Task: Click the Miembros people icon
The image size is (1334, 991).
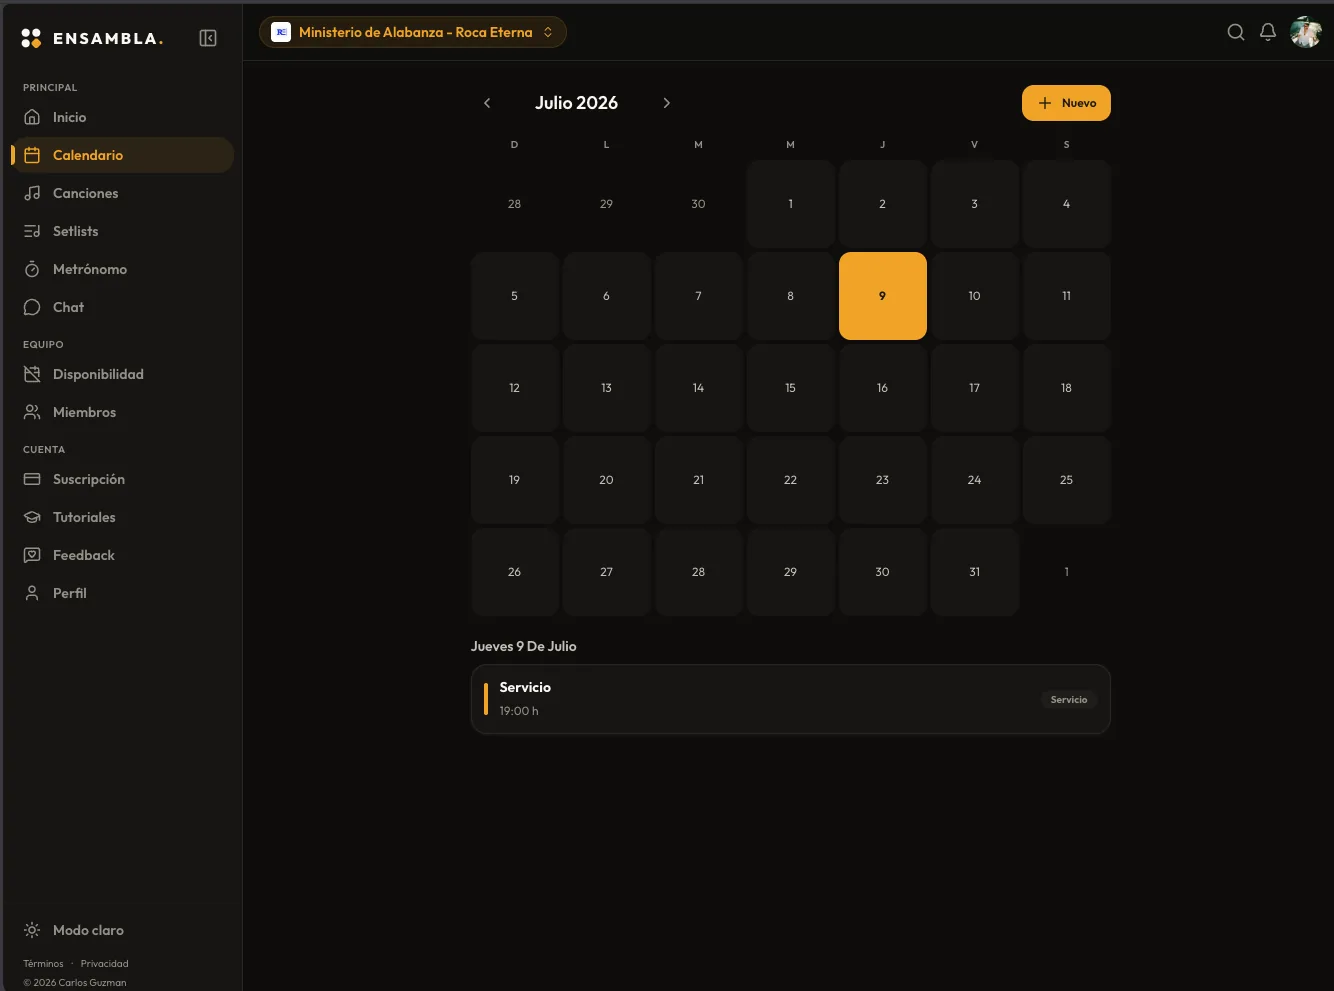Action: tap(32, 412)
